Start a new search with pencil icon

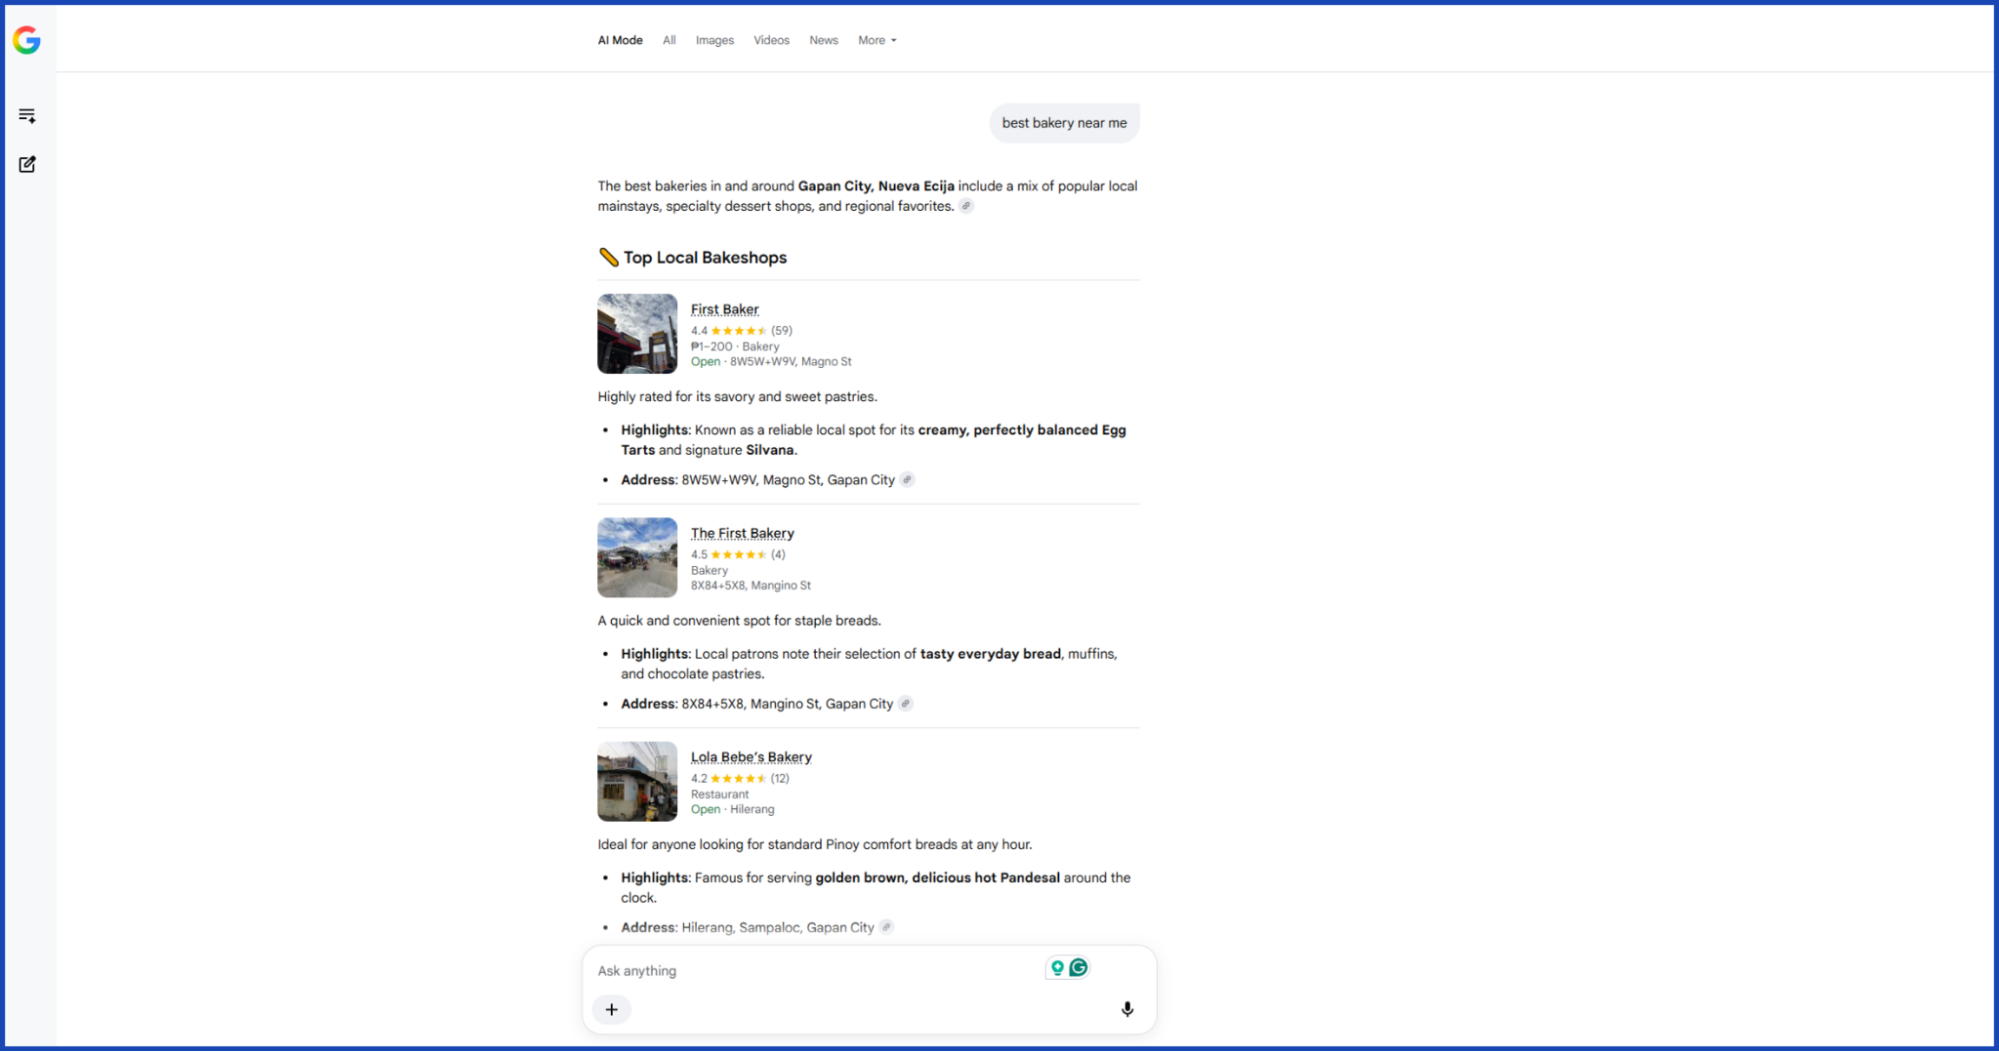tap(27, 164)
